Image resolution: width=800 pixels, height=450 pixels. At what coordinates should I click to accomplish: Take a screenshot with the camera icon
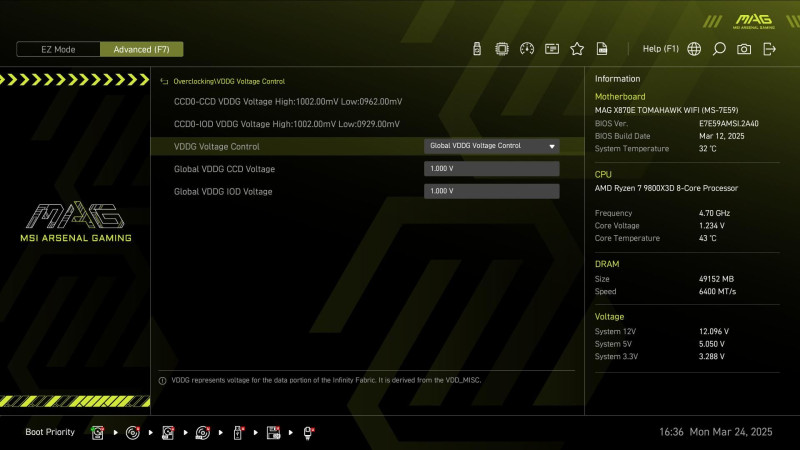[744, 49]
